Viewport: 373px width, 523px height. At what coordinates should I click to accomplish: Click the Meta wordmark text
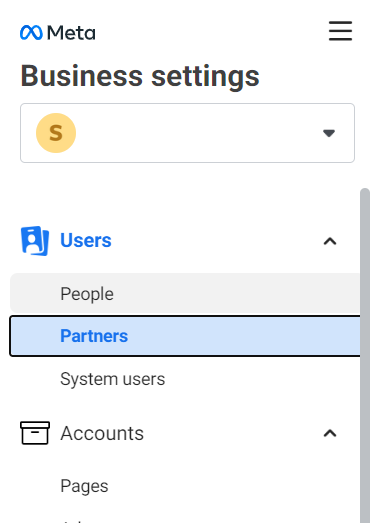pos(71,33)
